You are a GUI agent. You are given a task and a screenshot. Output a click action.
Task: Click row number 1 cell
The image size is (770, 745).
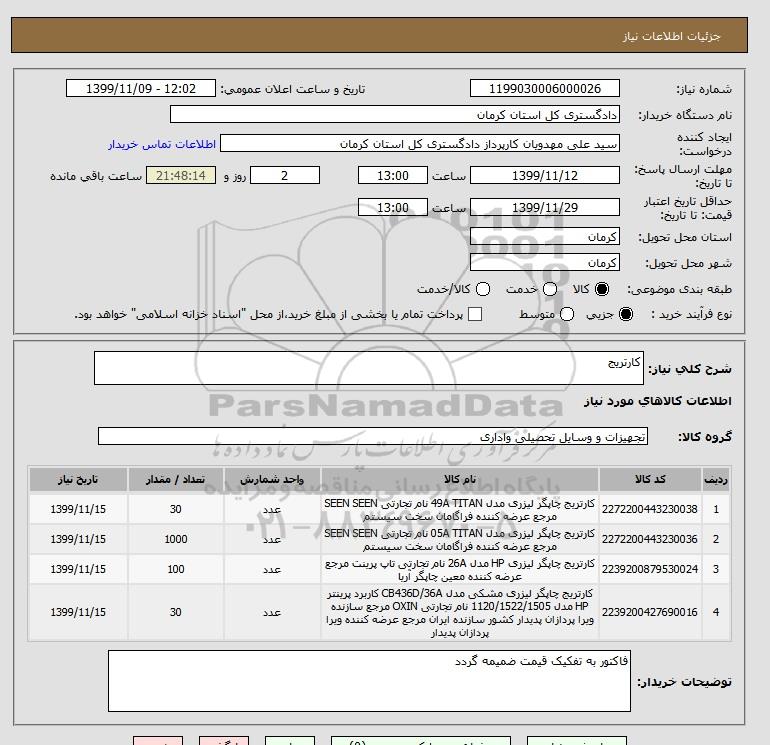716,509
